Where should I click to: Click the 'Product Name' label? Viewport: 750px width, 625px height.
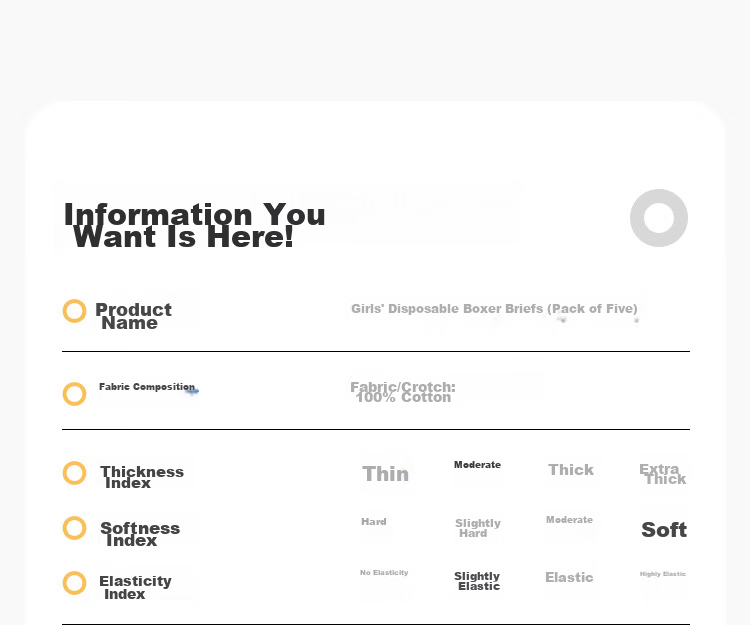point(133,316)
